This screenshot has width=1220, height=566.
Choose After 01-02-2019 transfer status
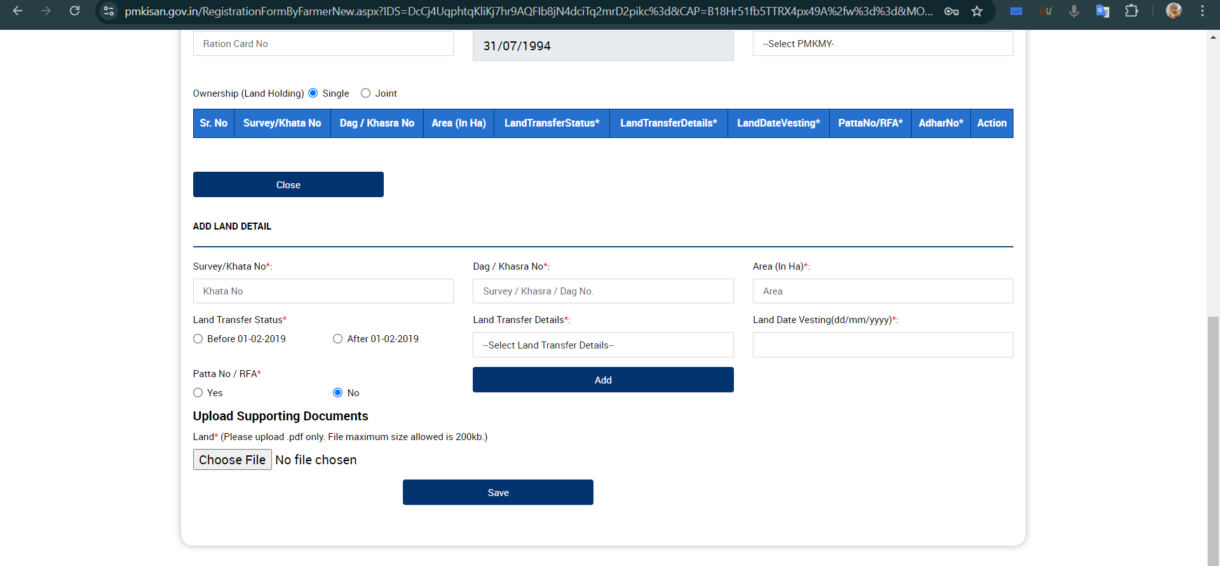338,339
